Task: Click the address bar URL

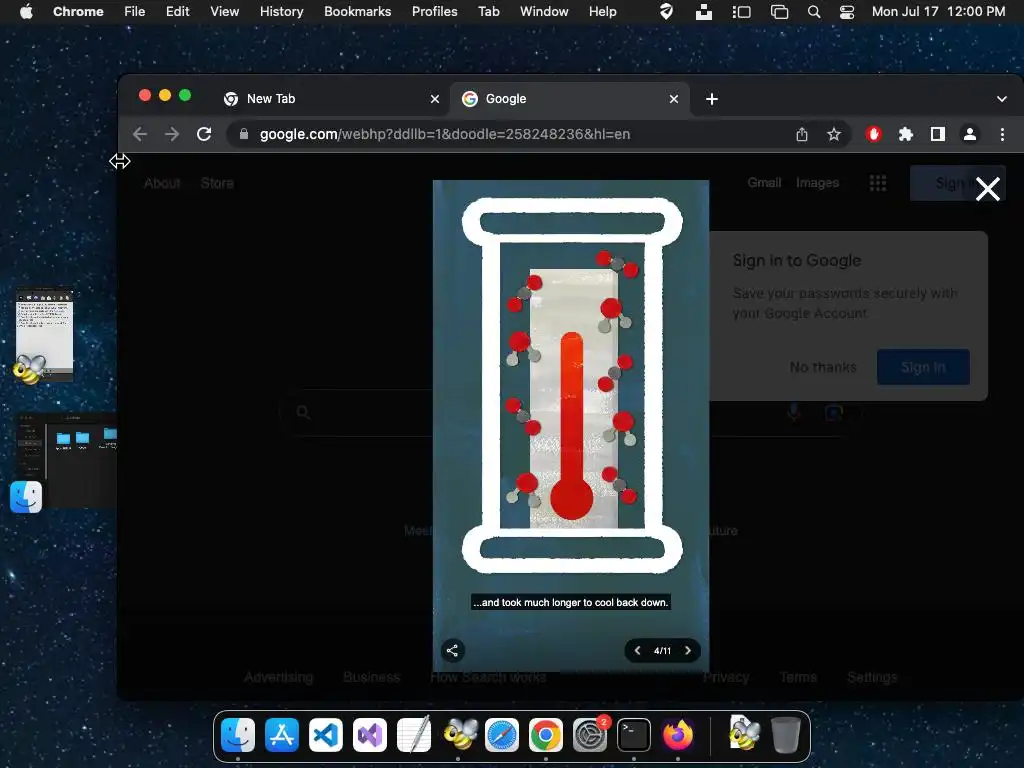Action: point(445,134)
